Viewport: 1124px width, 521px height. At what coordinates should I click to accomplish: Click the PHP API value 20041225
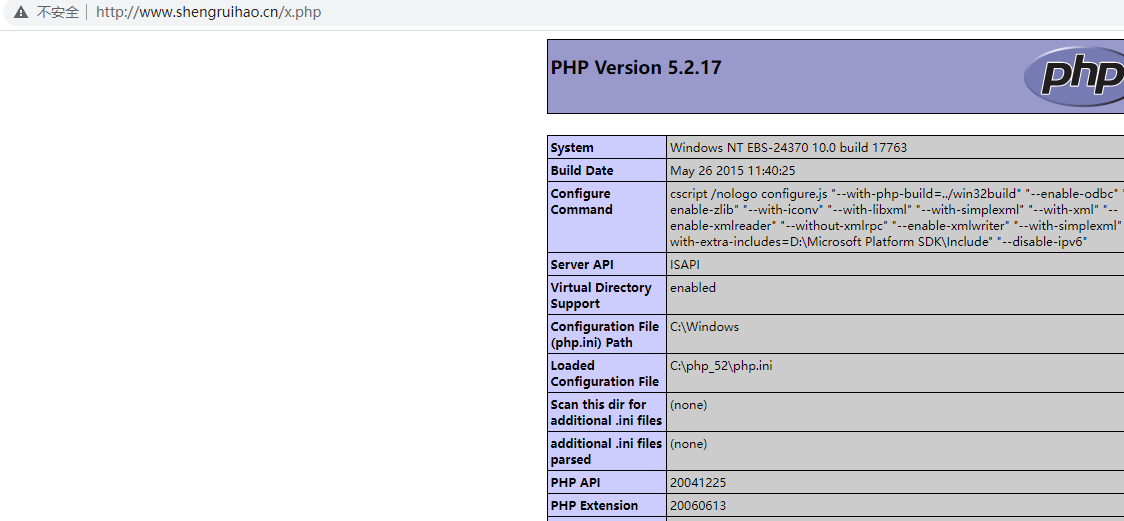click(x=698, y=483)
